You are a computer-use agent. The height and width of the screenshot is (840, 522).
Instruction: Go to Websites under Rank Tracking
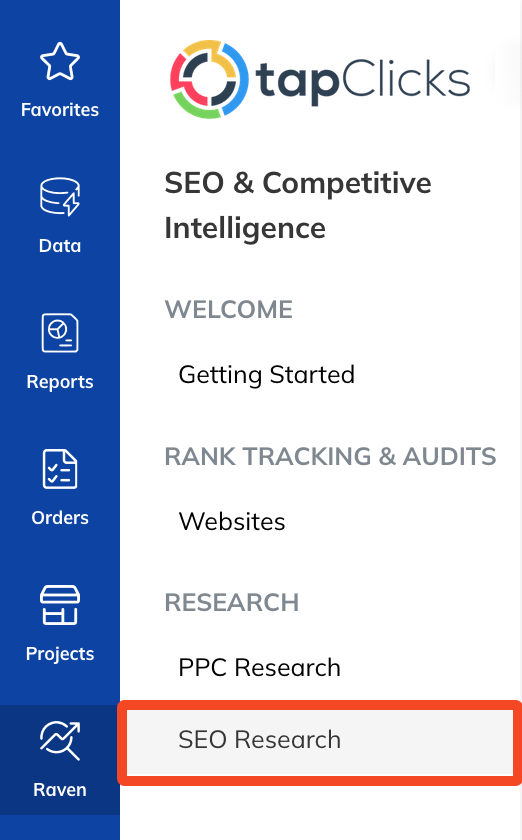pos(232,521)
